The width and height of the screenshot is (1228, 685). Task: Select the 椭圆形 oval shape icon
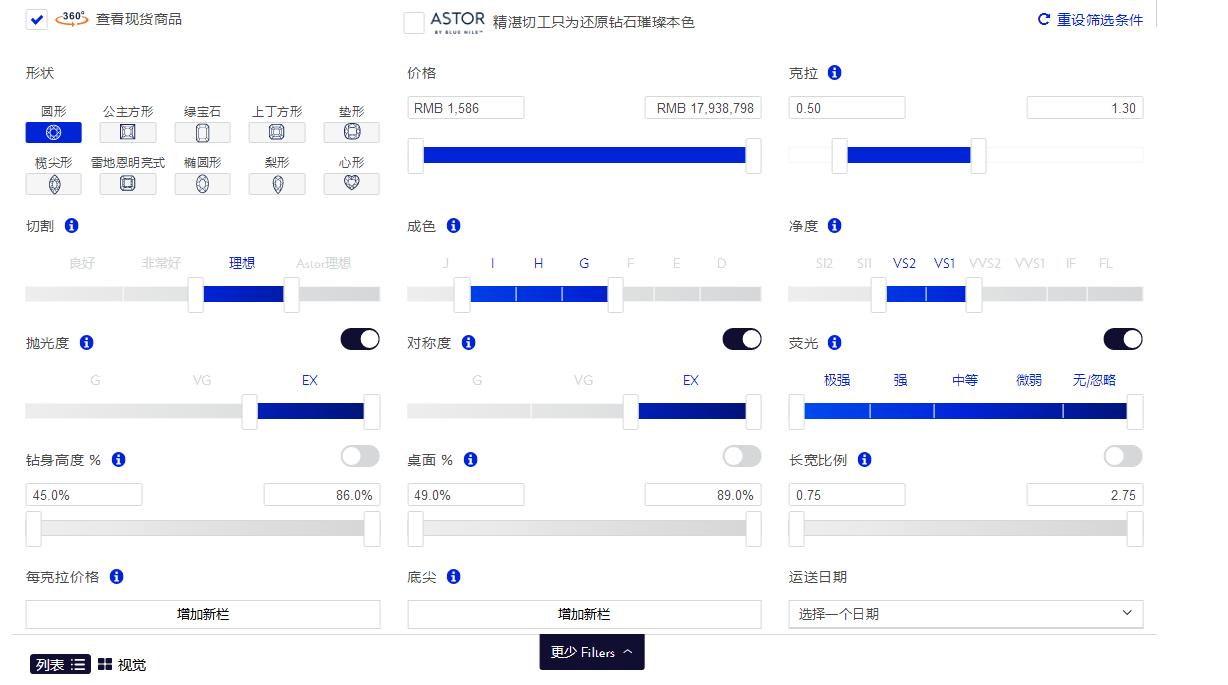(202, 183)
